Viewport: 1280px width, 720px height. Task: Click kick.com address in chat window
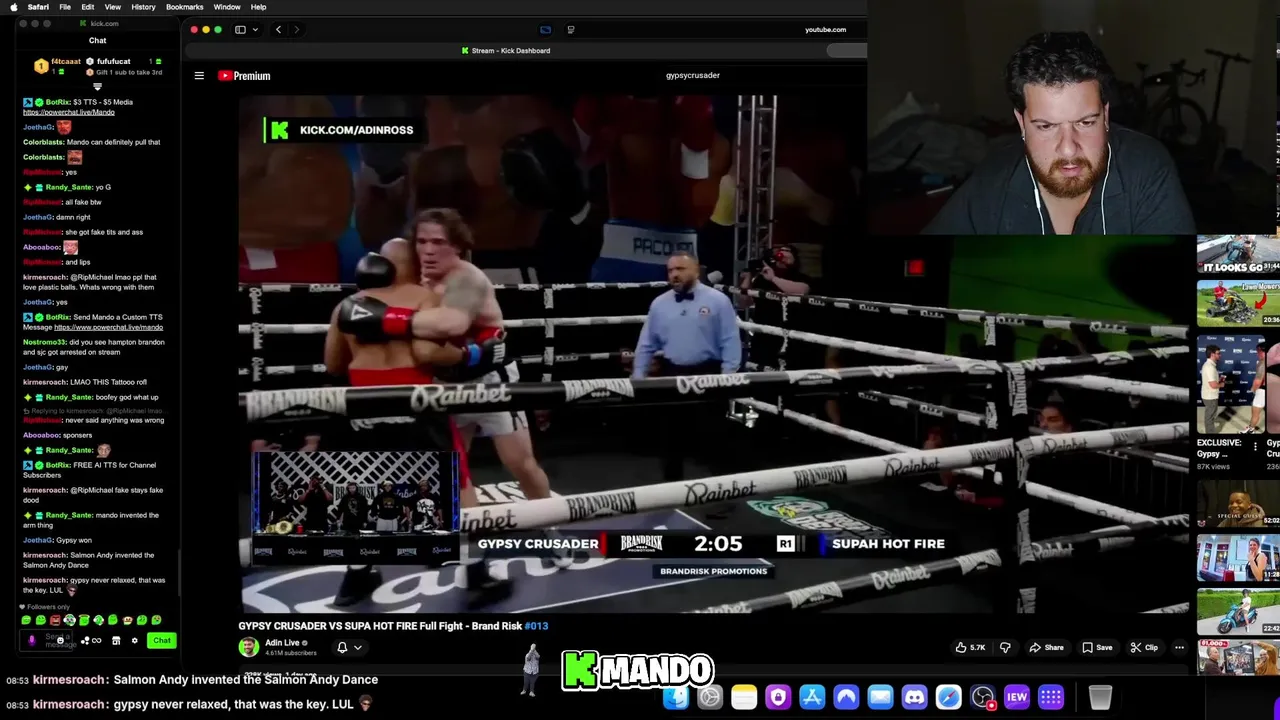pos(104,23)
